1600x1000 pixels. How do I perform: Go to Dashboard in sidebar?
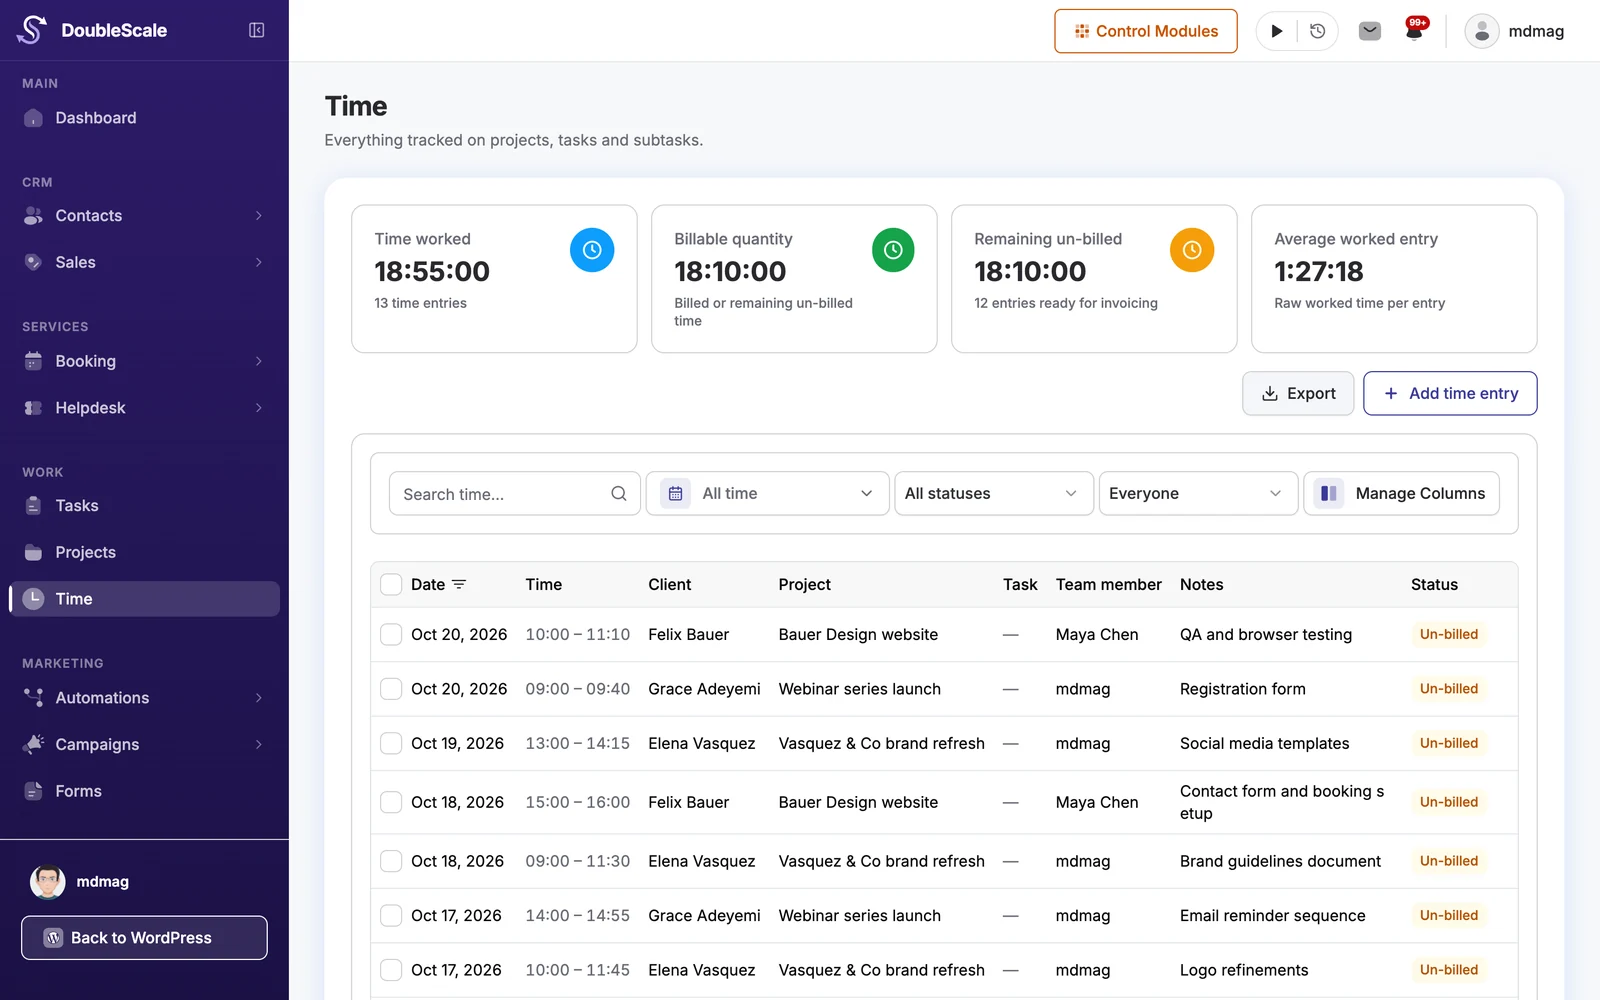click(144, 118)
